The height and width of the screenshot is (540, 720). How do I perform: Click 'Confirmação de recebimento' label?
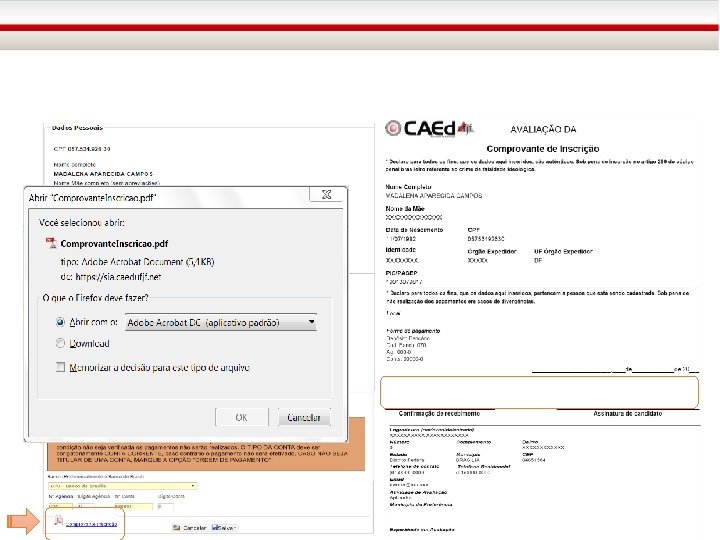tap(439, 413)
